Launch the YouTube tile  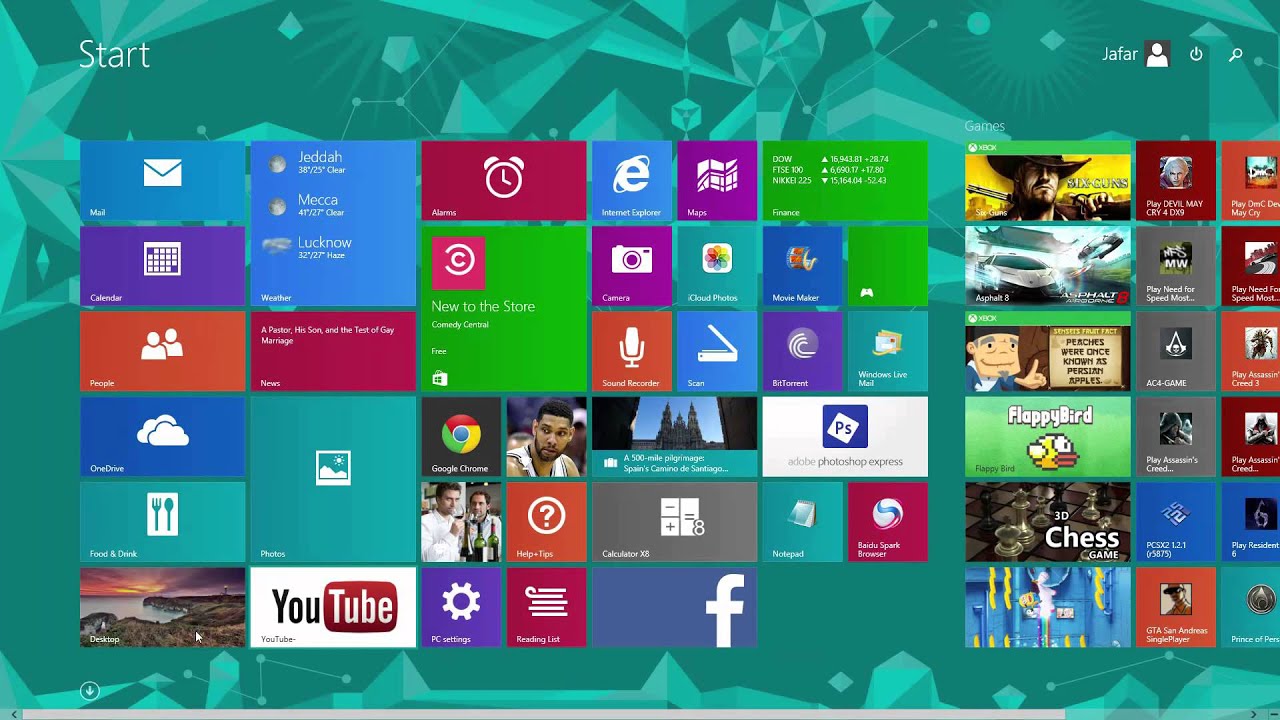333,607
